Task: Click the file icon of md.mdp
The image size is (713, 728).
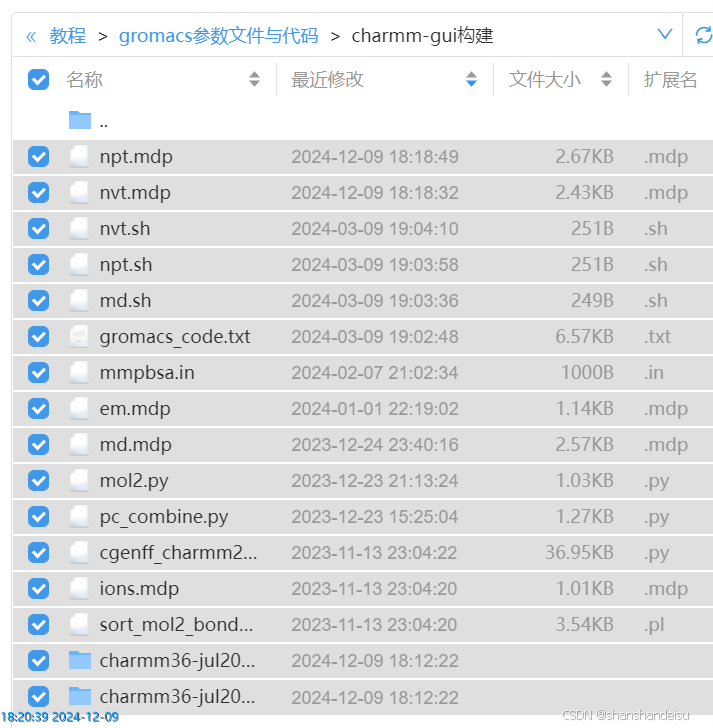Action: click(x=79, y=444)
